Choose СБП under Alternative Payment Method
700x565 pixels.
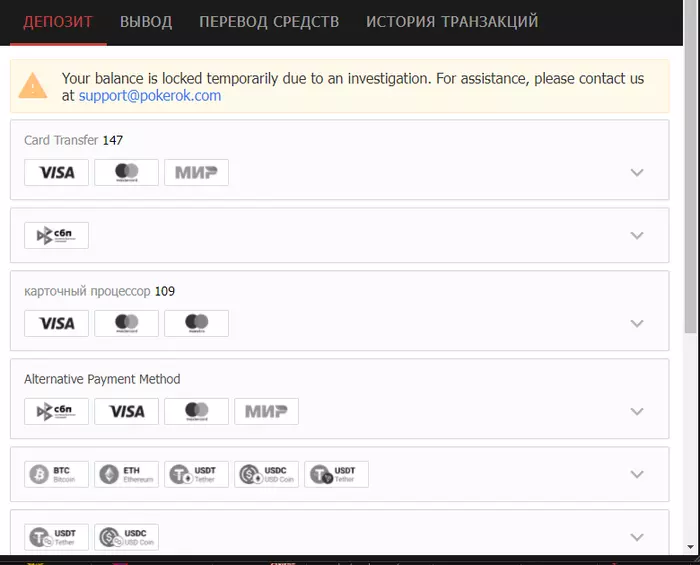point(57,411)
